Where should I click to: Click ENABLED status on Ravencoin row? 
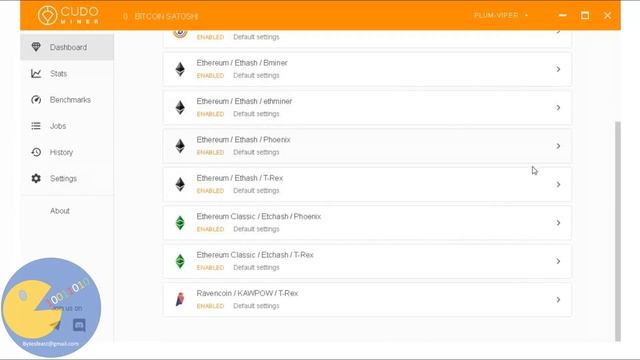tap(210, 306)
